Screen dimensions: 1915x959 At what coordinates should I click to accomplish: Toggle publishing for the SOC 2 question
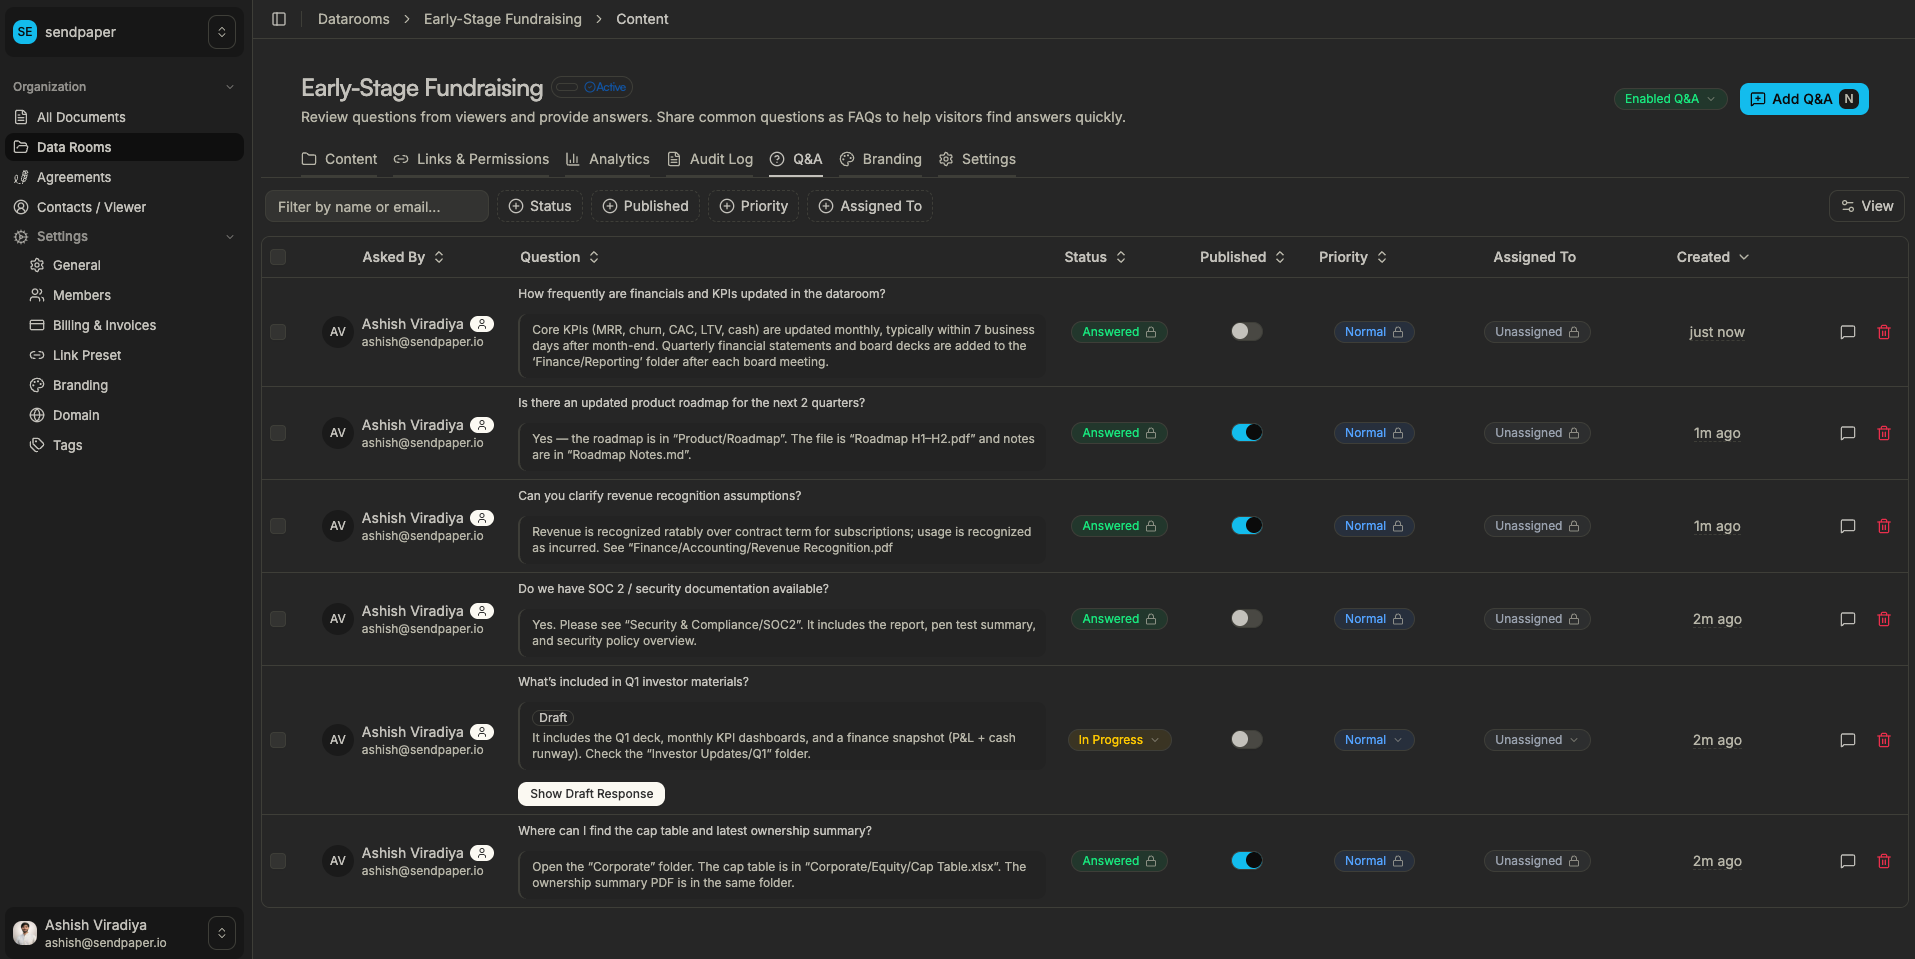1246,618
